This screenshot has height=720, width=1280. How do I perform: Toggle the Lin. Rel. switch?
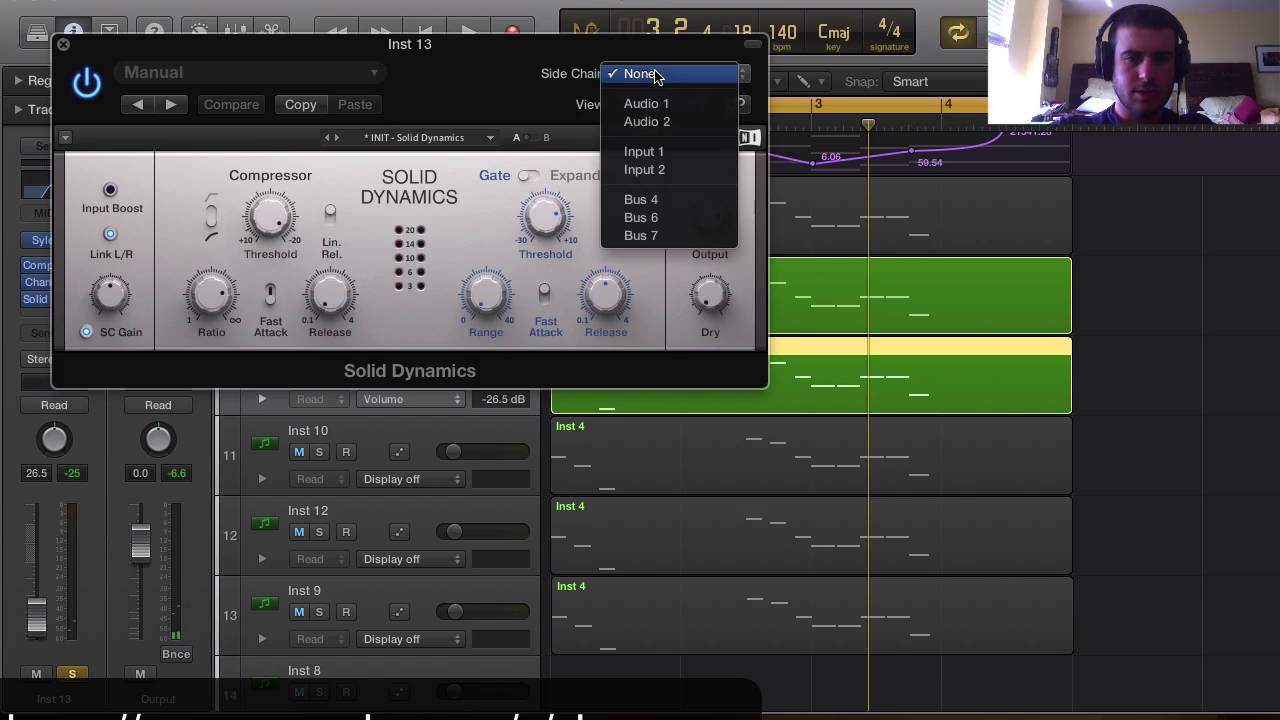(x=330, y=214)
